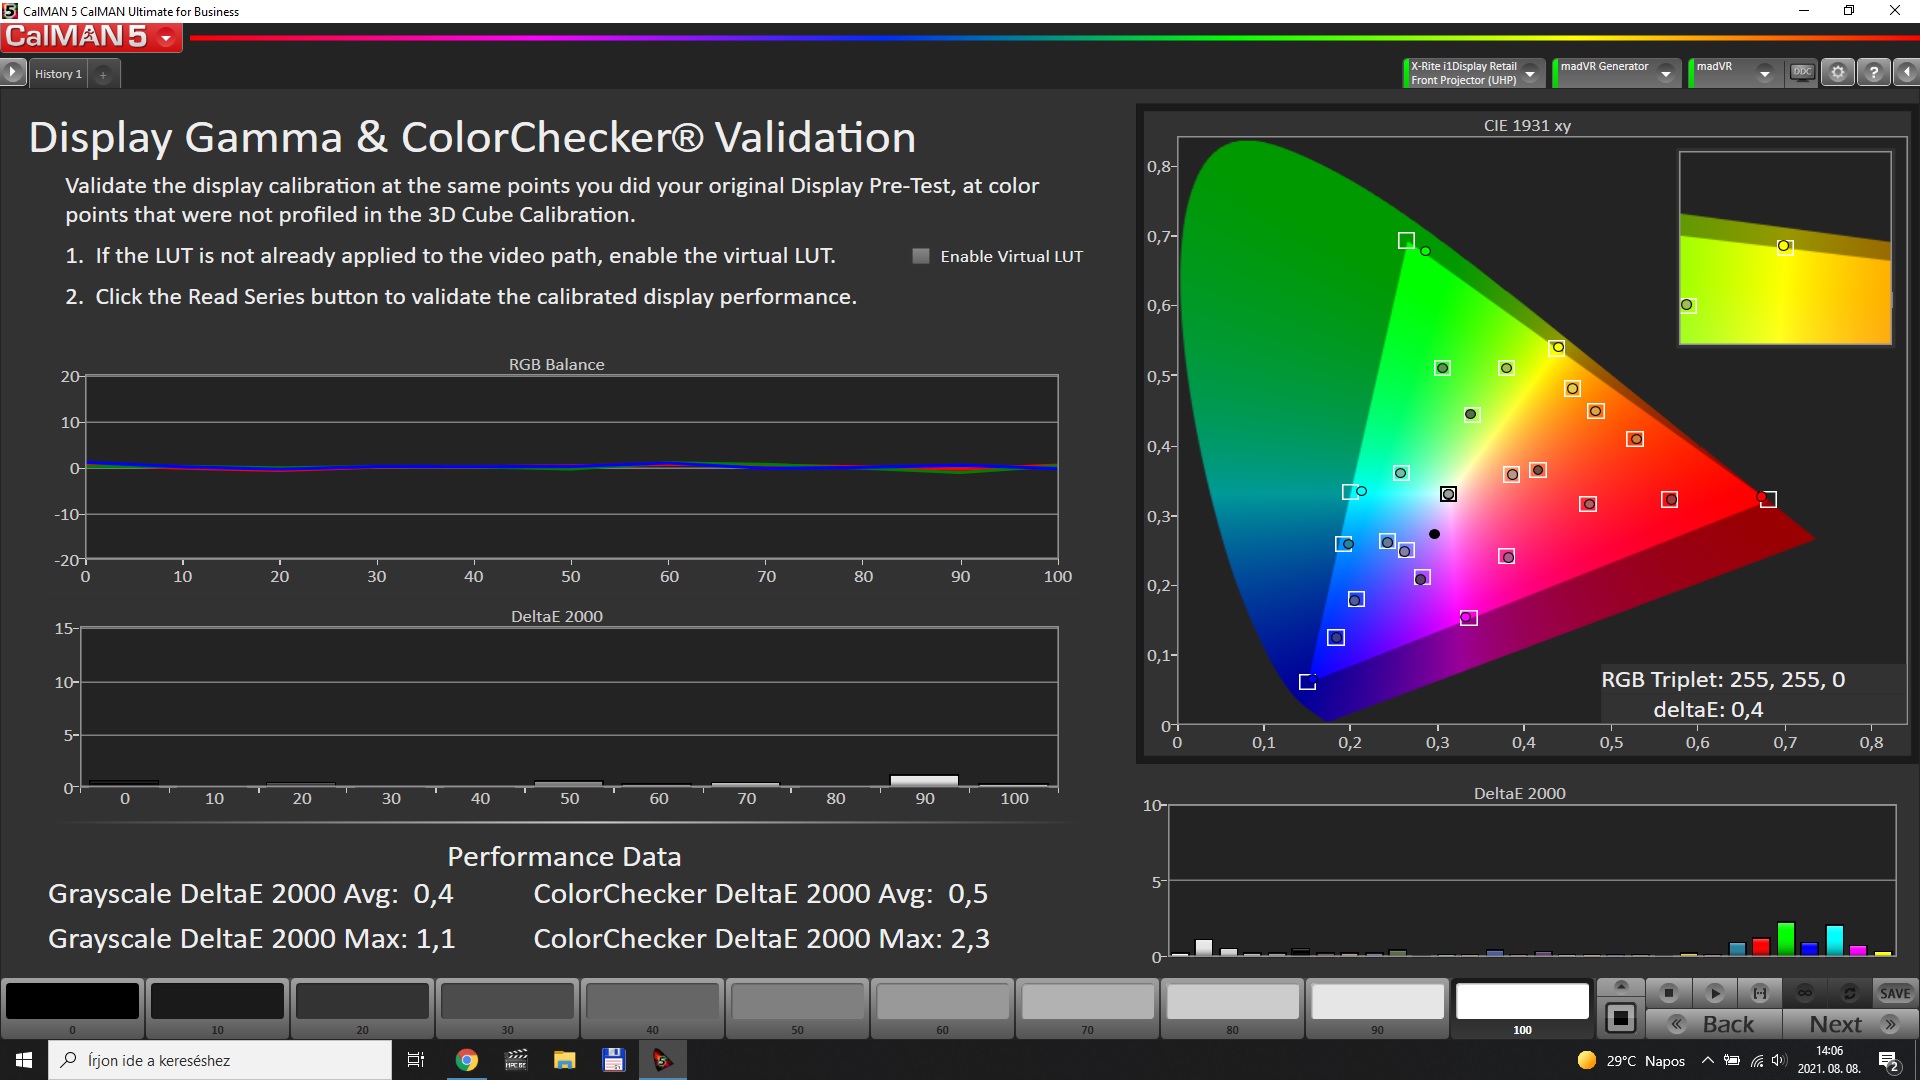Click the Back workflow button
1920x1080 pixels.
click(1714, 1024)
